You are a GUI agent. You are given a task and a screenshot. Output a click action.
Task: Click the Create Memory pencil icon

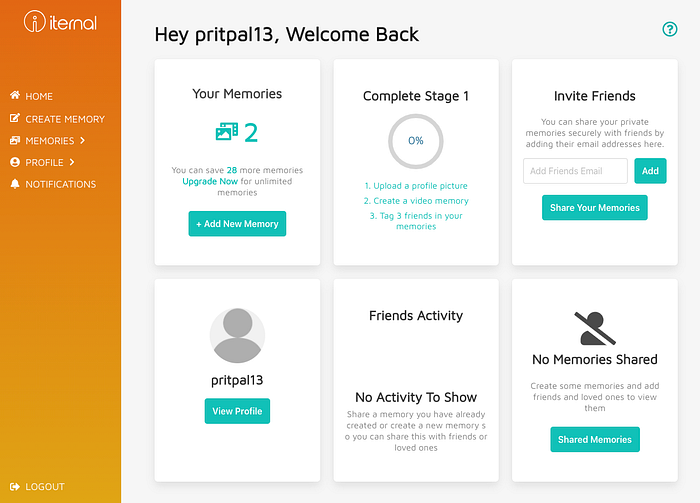click(x=15, y=118)
